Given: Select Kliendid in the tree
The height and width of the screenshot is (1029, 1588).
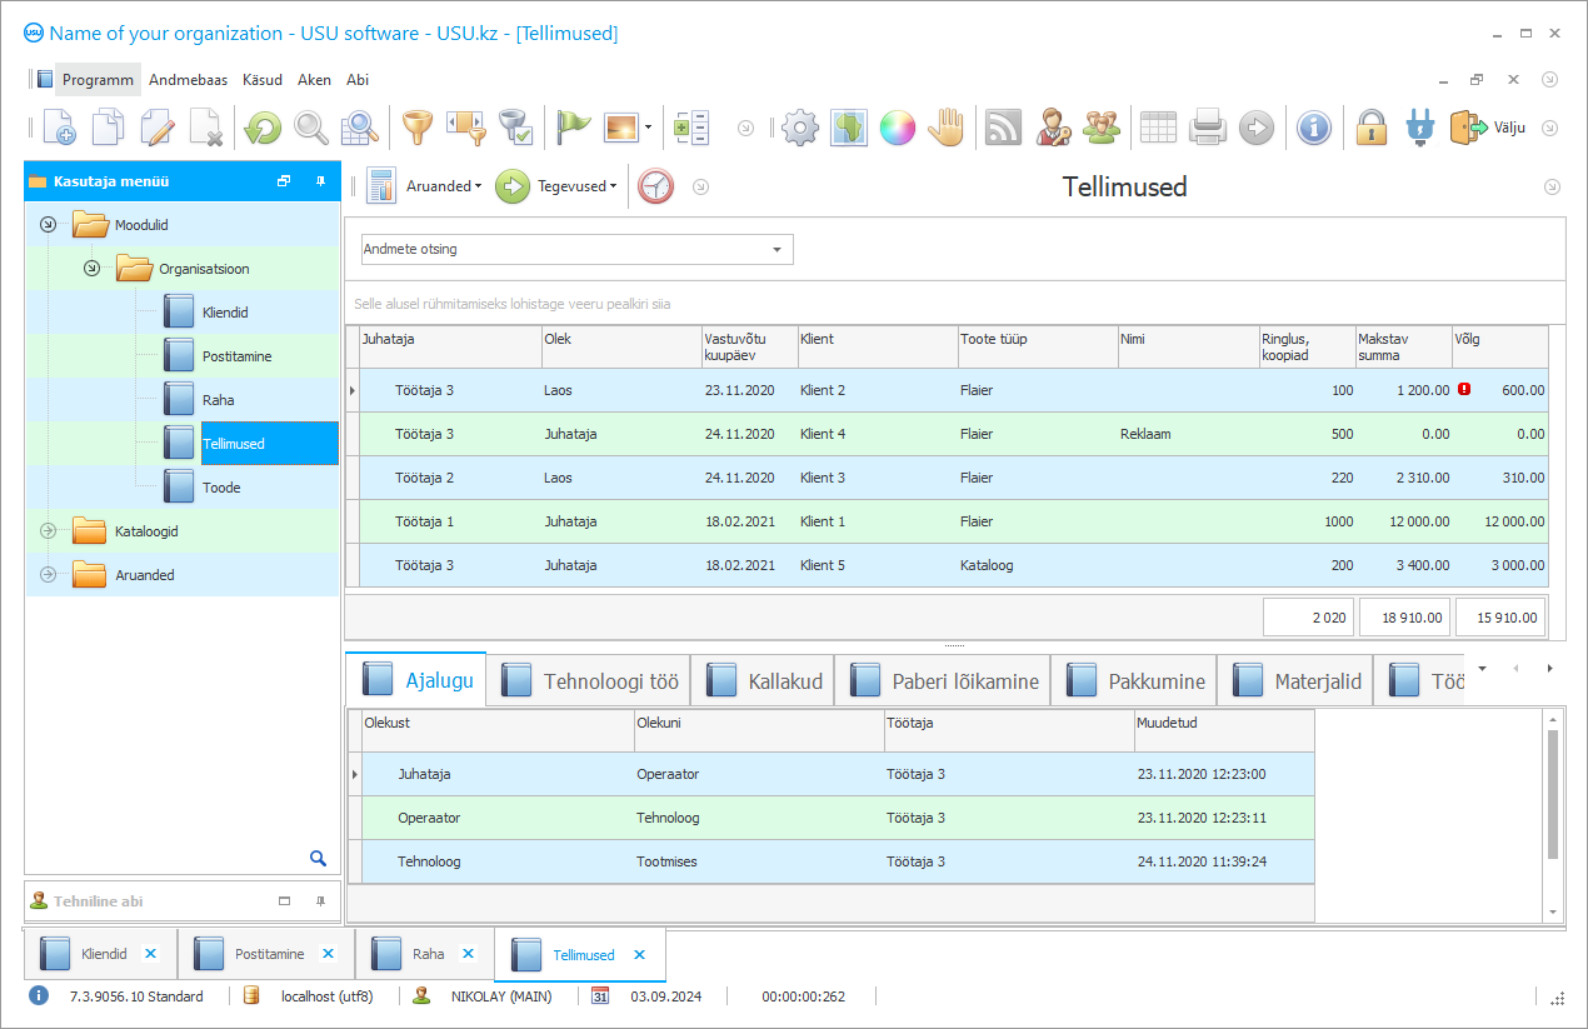Looking at the screenshot, I should (224, 312).
